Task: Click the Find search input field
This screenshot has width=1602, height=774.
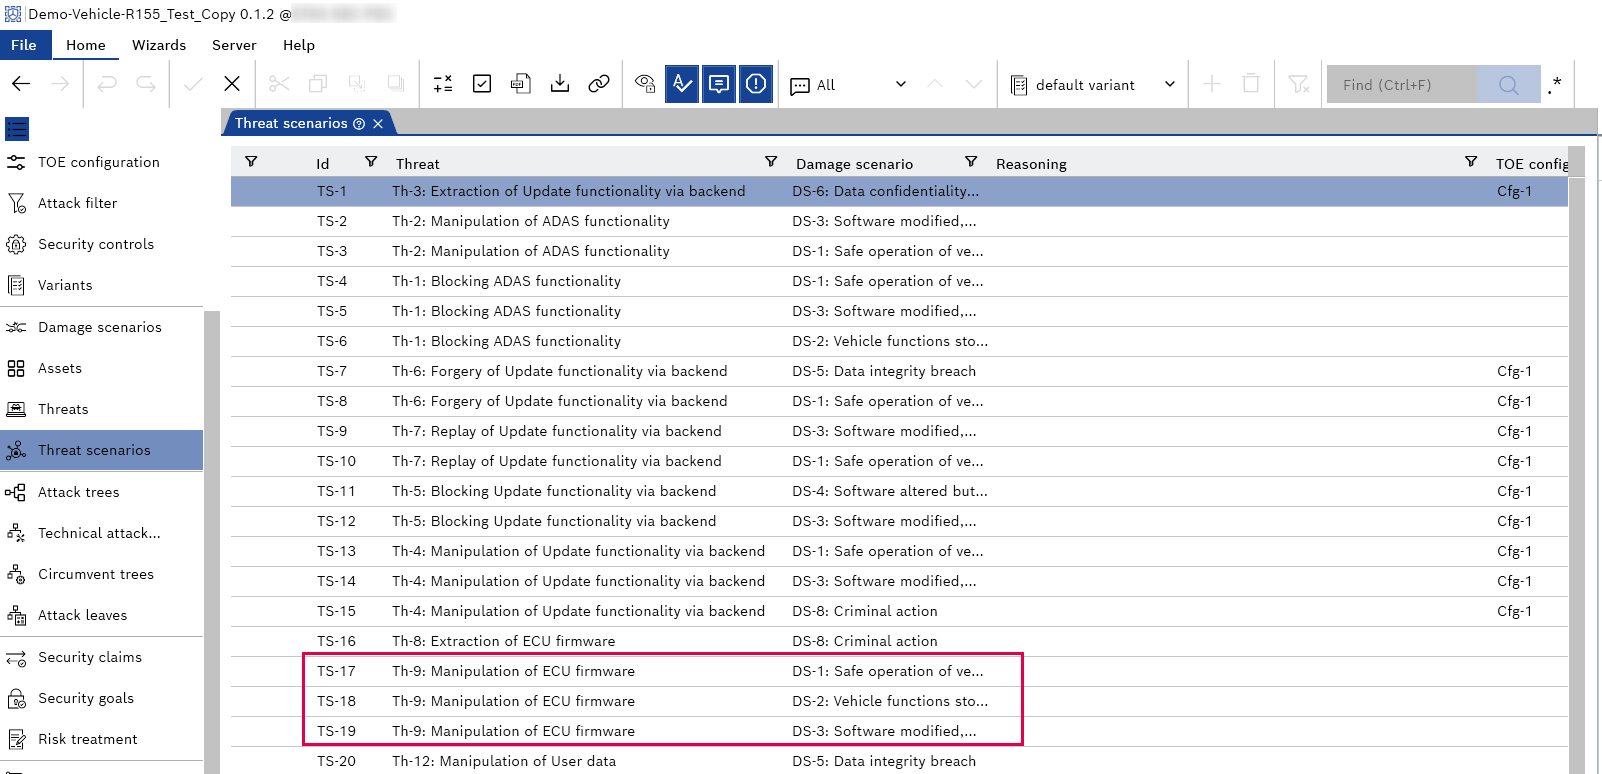Action: (1402, 85)
